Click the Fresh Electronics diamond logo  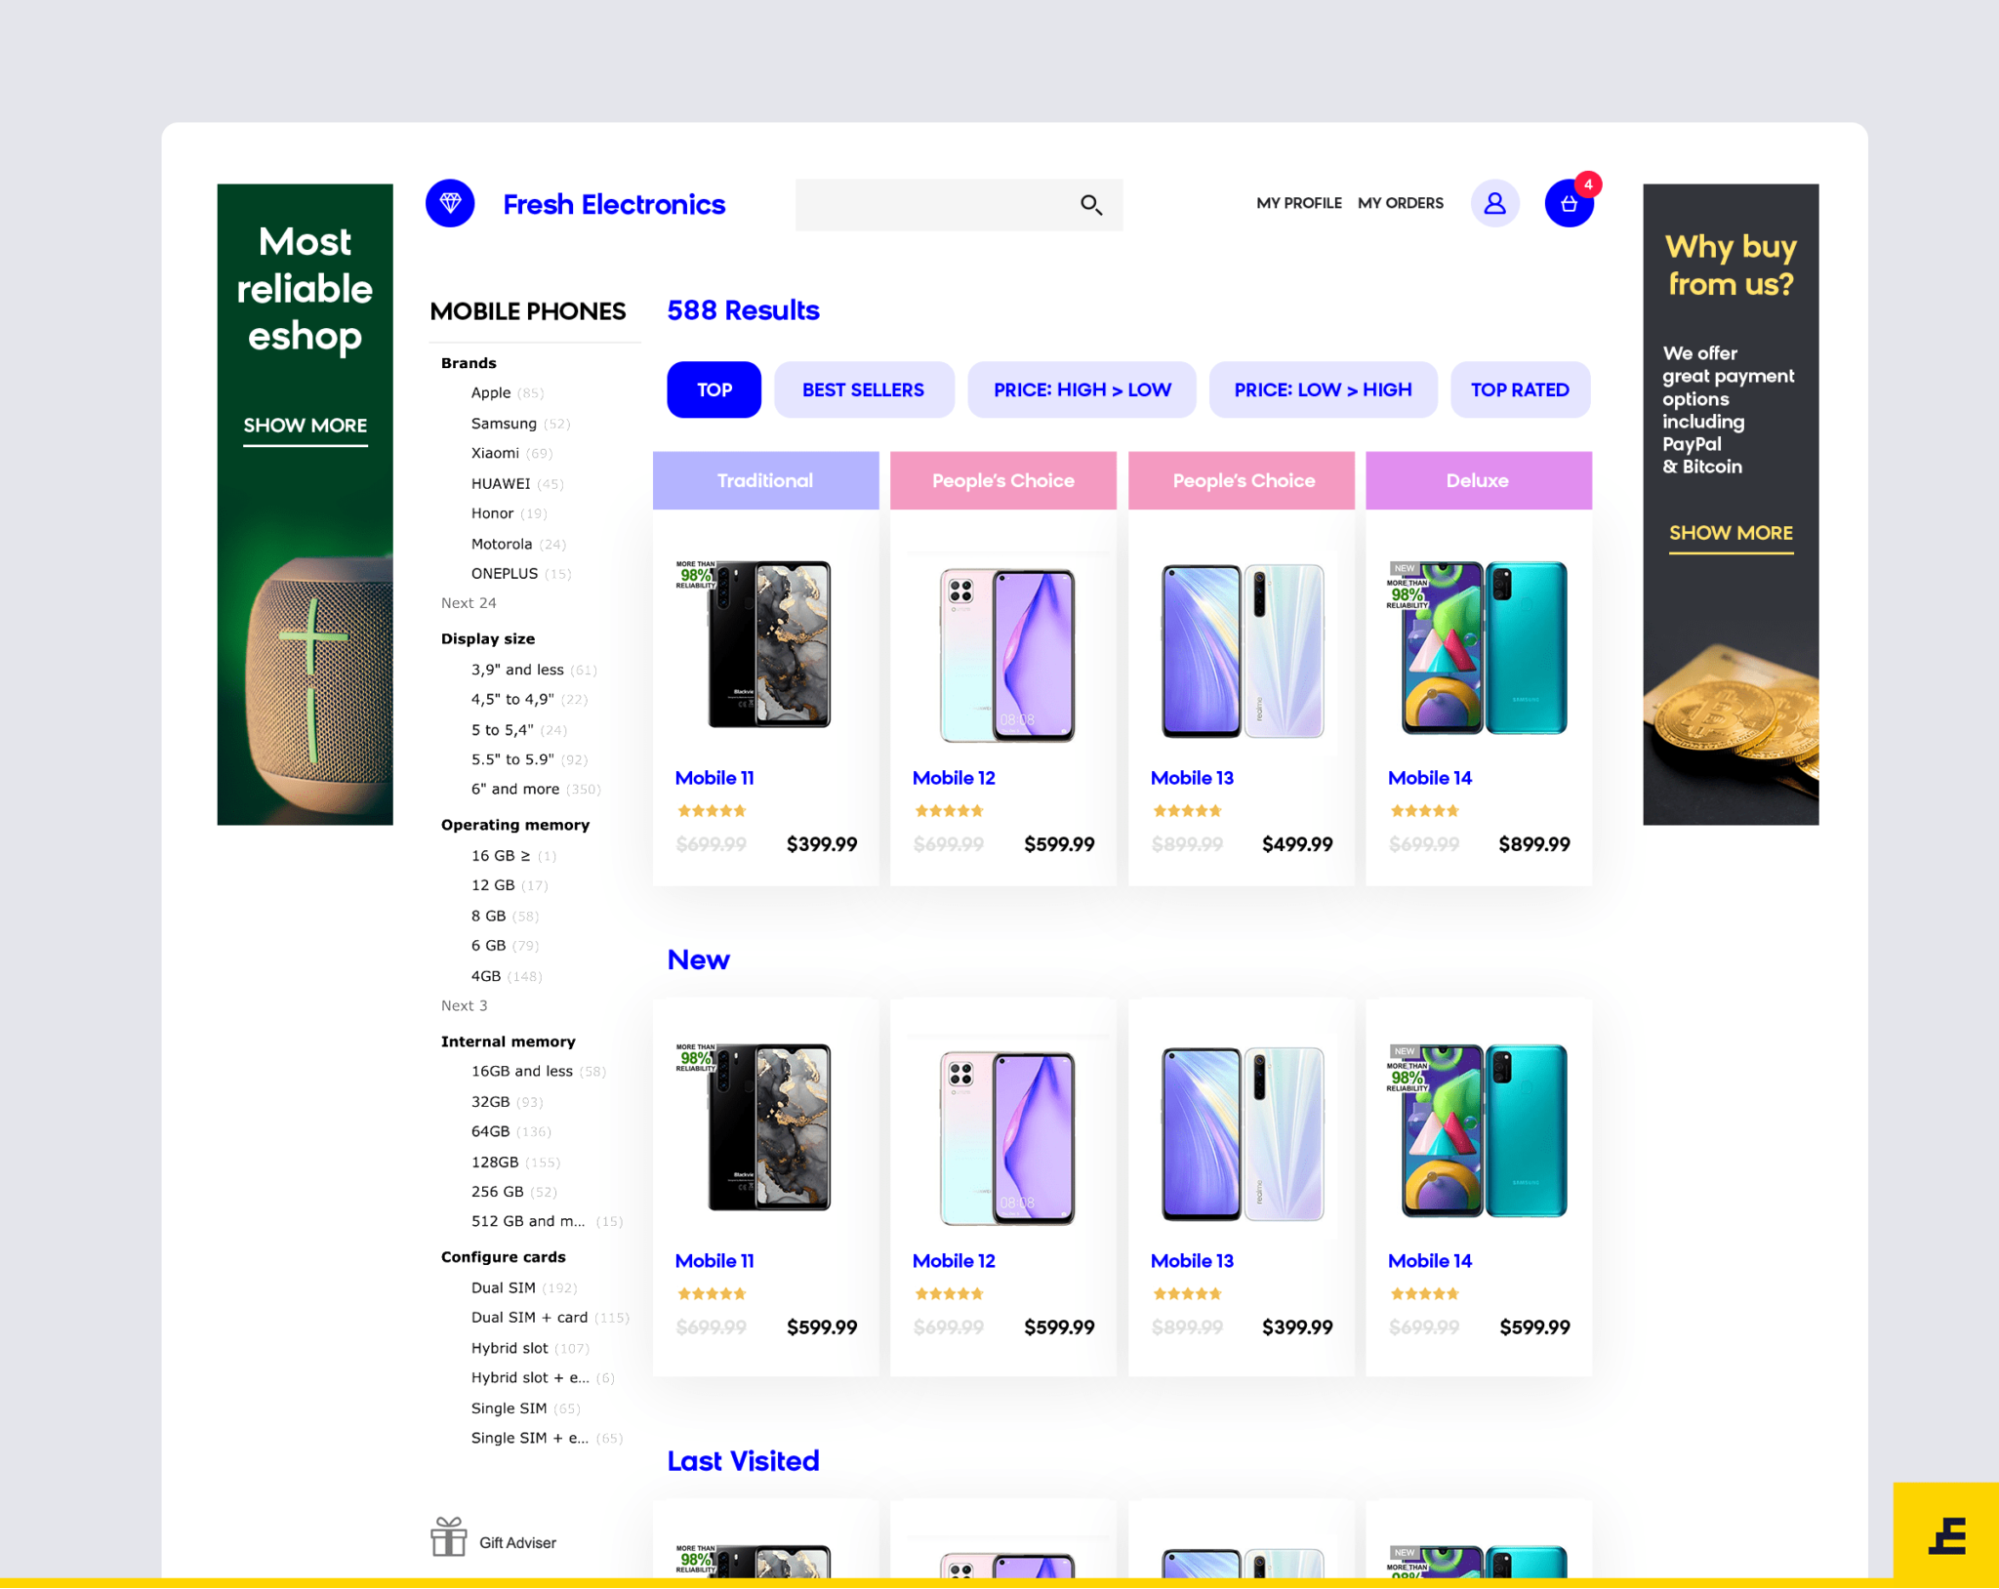click(x=450, y=204)
